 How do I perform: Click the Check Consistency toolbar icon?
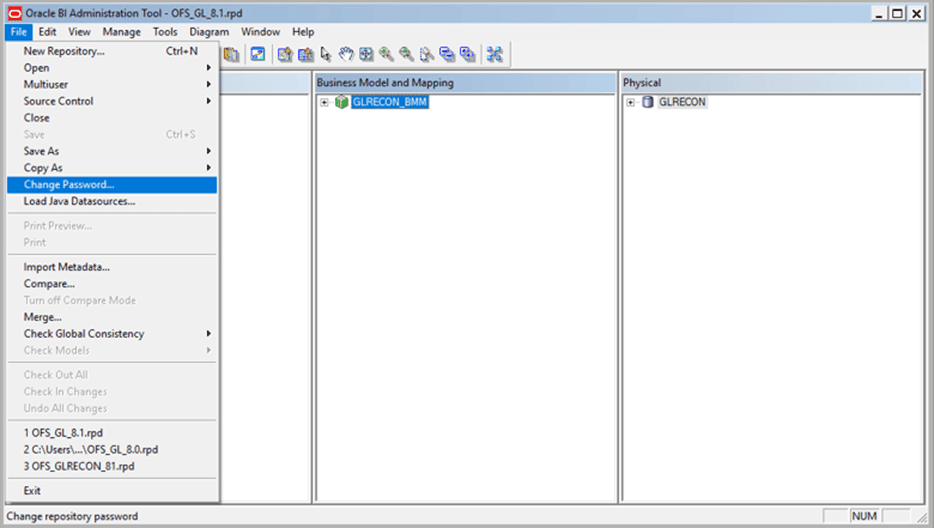pos(257,54)
